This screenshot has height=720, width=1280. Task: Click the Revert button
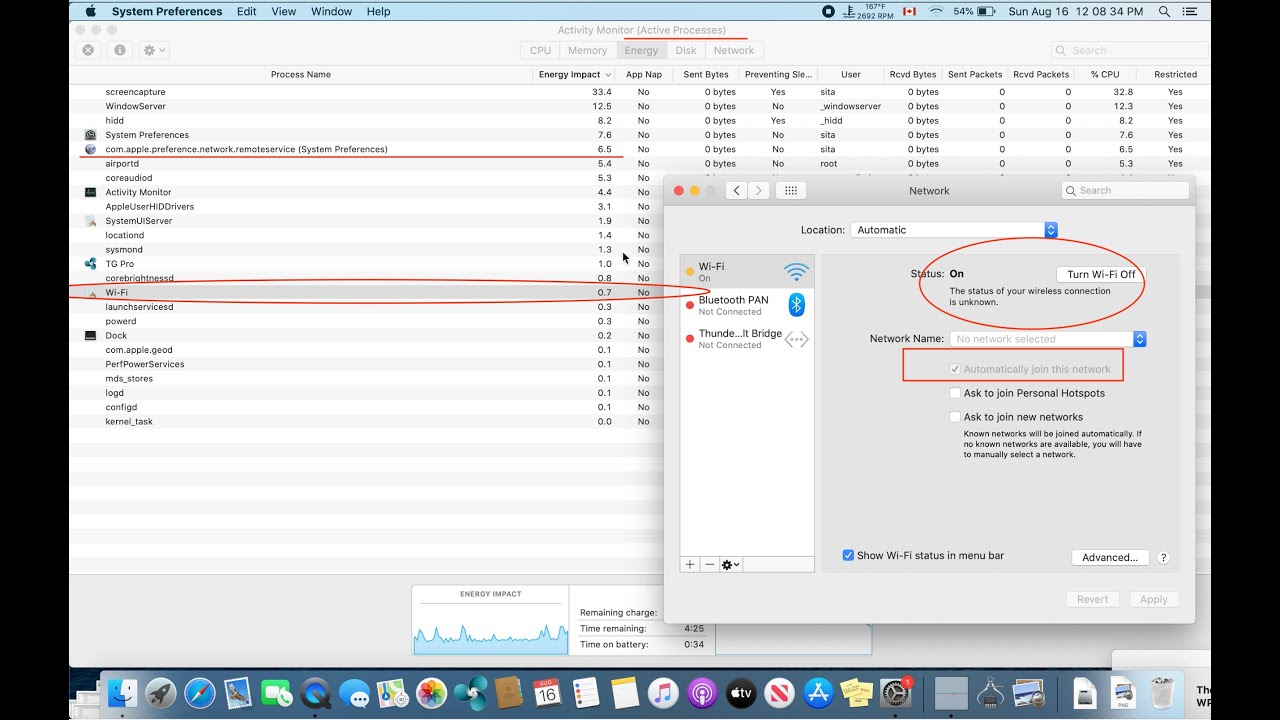(x=1092, y=599)
